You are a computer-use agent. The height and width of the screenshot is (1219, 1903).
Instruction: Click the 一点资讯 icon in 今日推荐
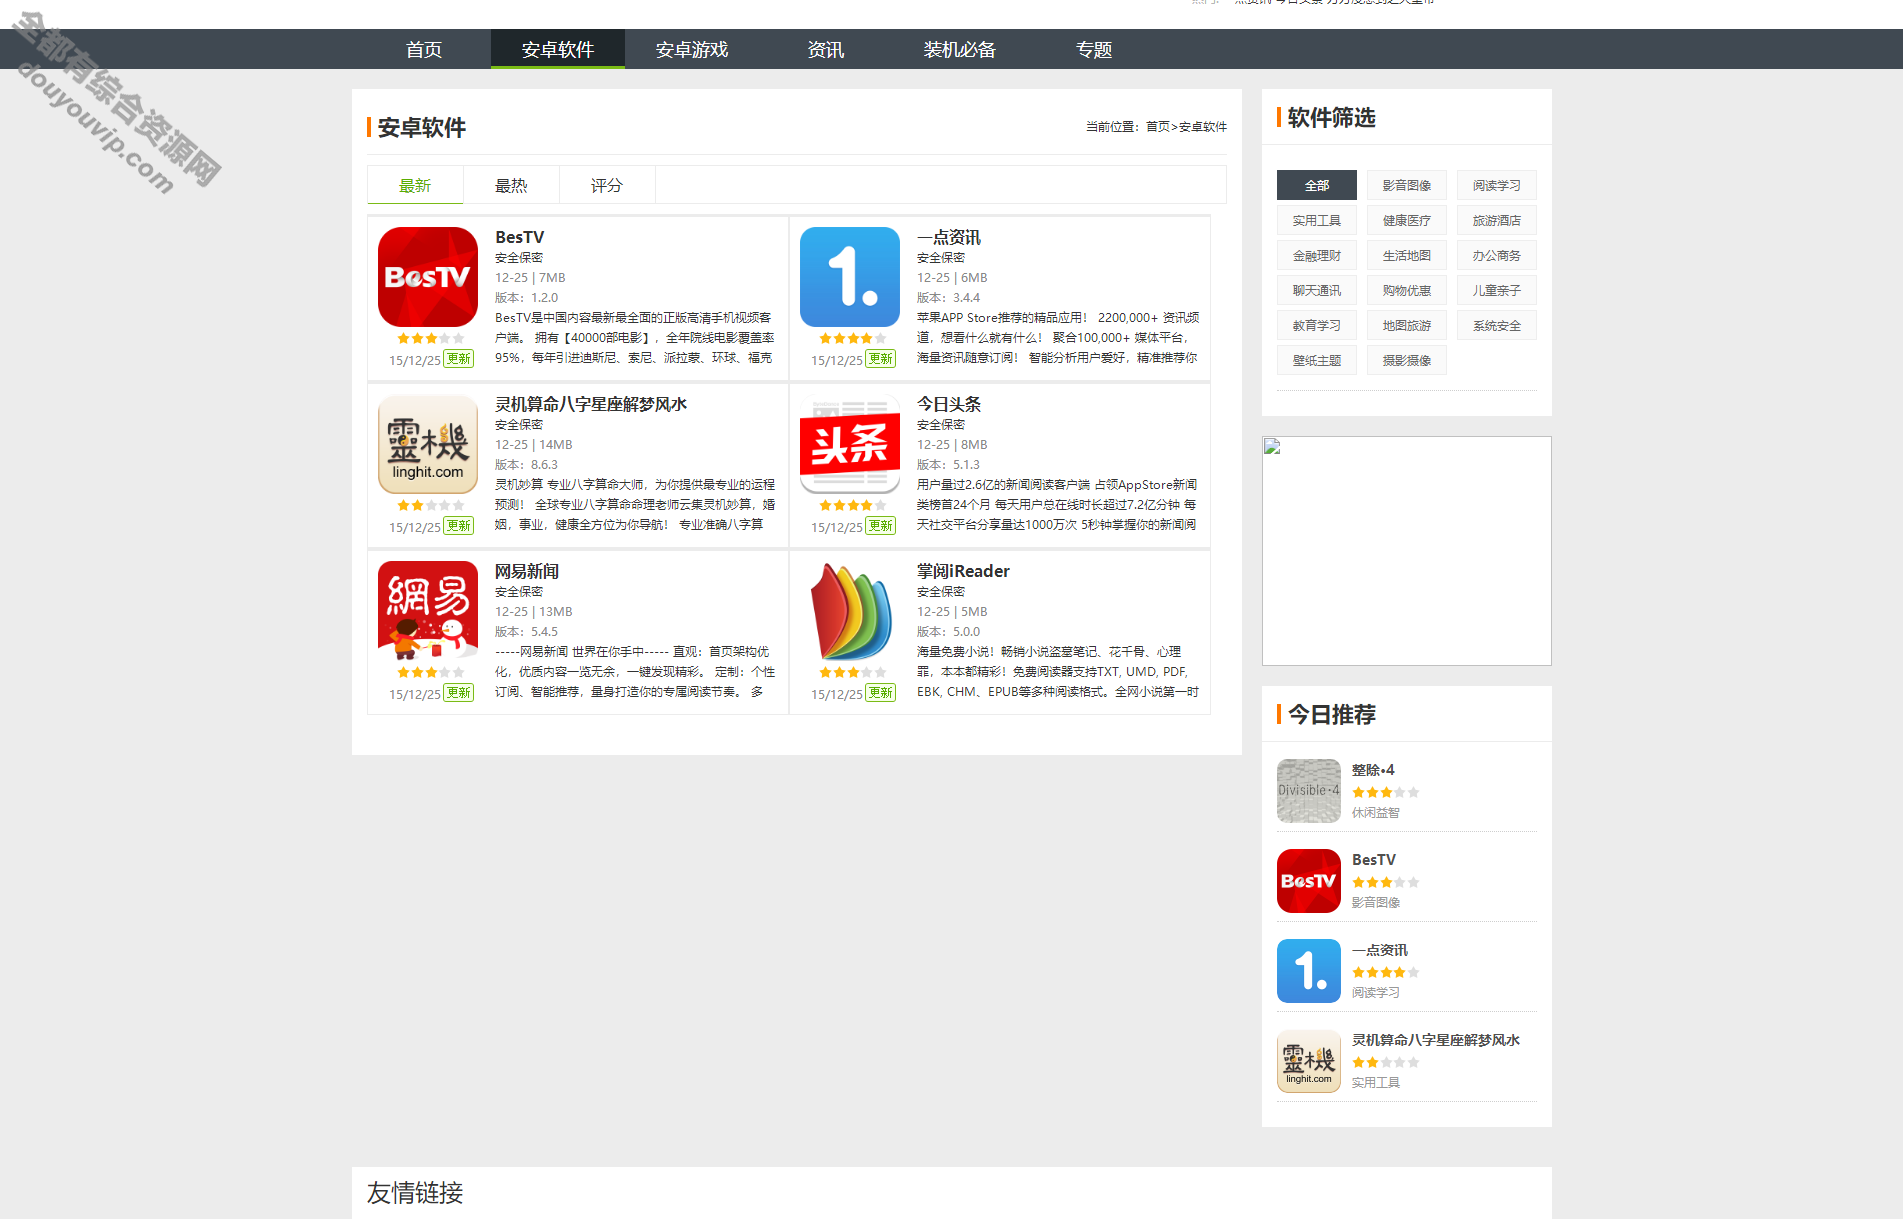click(1309, 971)
